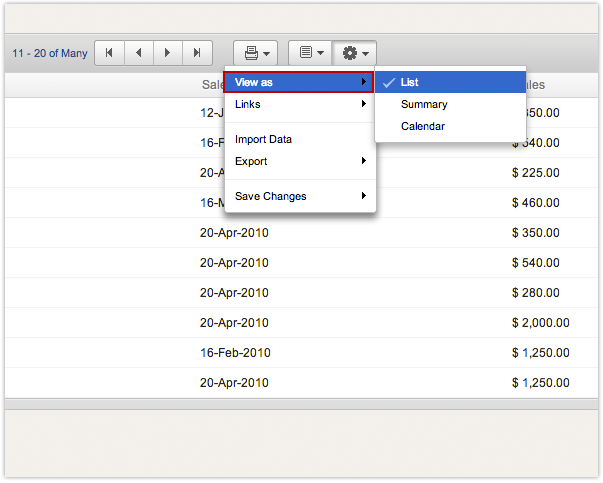Image resolution: width=603 pixels, height=483 pixels.
Task: Switch view to Summary
Action: 424,104
